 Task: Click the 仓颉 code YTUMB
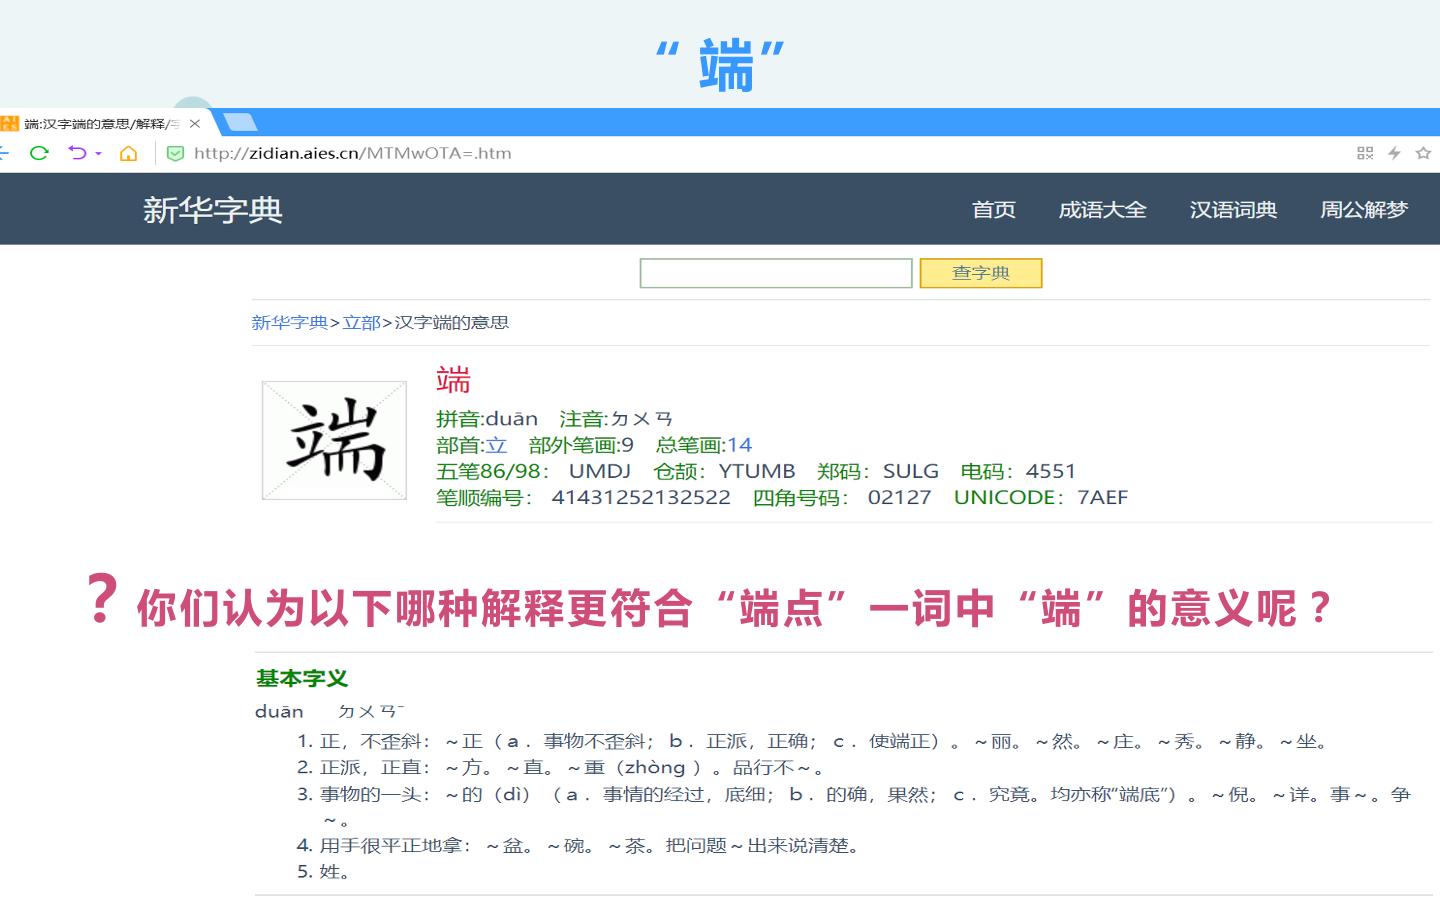pos(757,471)
